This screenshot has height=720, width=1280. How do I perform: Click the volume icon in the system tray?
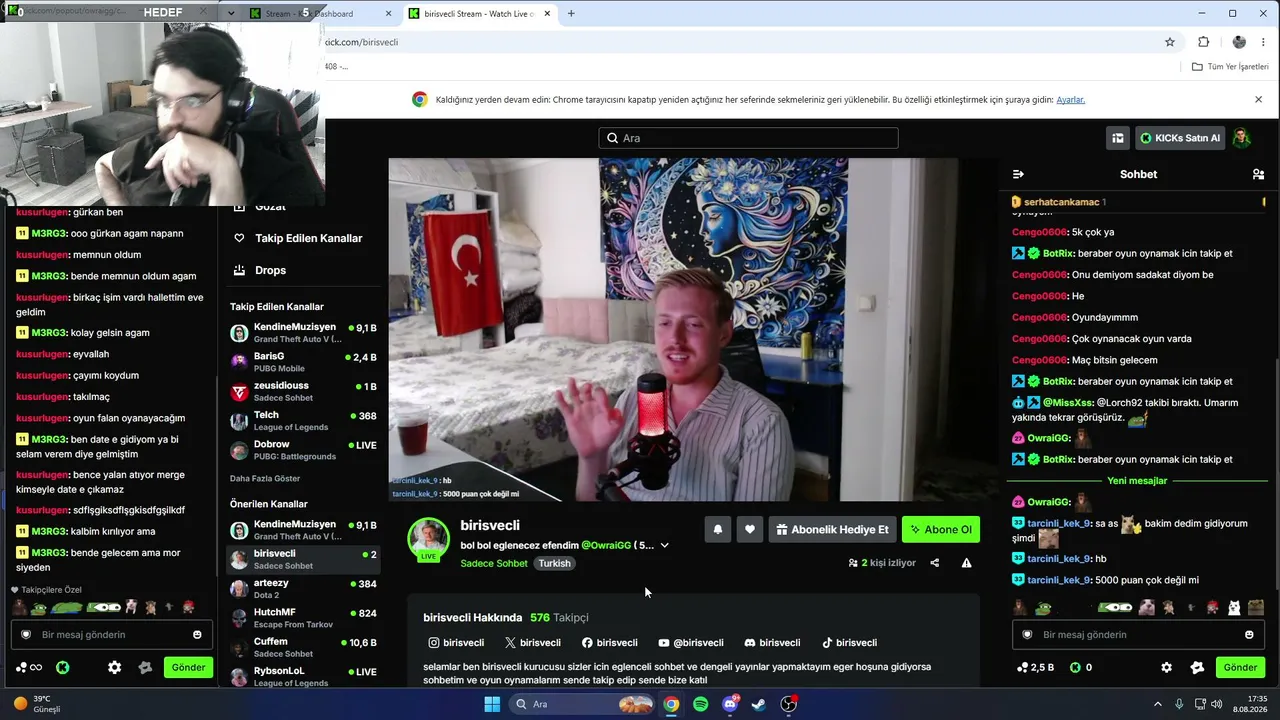[1217, 704]
